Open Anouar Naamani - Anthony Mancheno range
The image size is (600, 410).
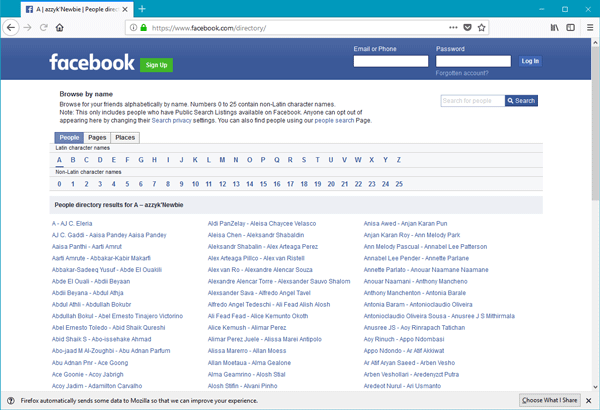pyautogui.click(x=415, y=281)
